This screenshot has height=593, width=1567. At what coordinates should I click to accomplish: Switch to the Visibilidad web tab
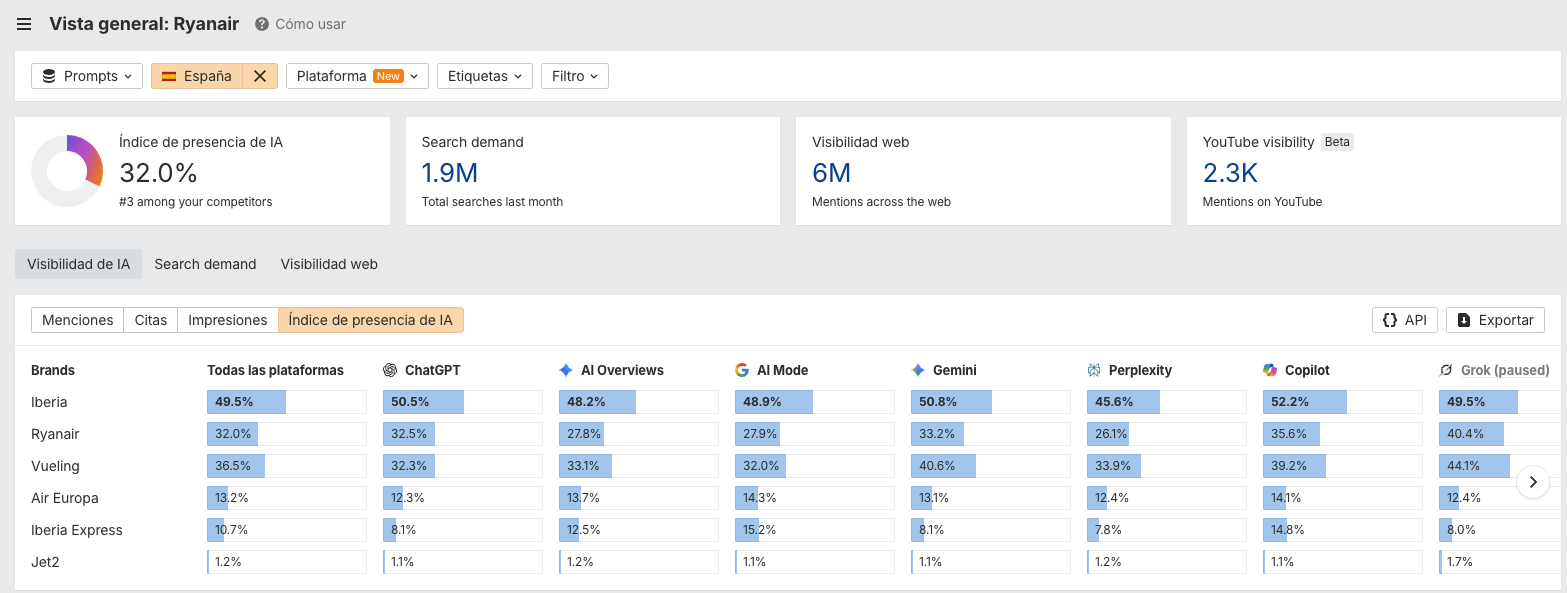tap(329, 264)
